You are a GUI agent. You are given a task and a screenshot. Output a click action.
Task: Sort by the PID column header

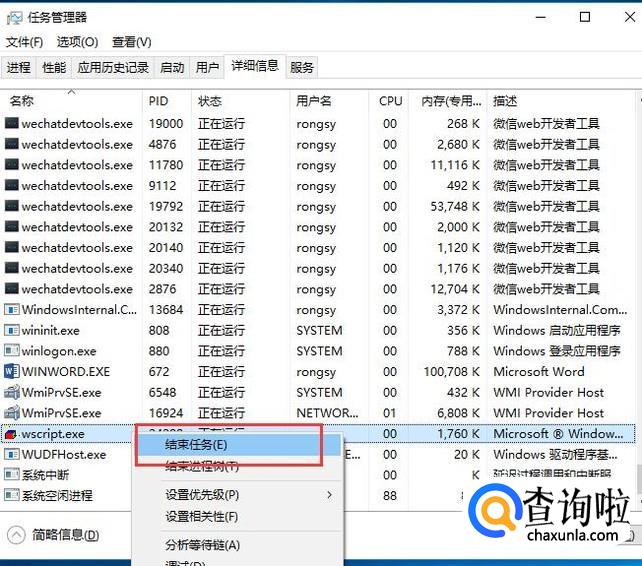tap(167, 101)
